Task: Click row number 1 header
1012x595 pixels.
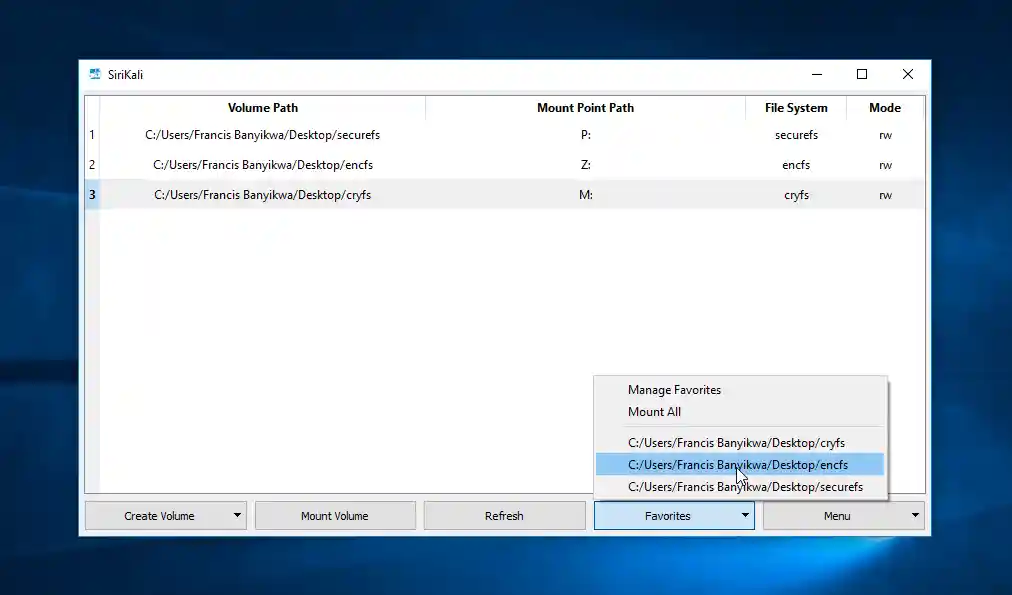Action: click(x=92, y=135)
